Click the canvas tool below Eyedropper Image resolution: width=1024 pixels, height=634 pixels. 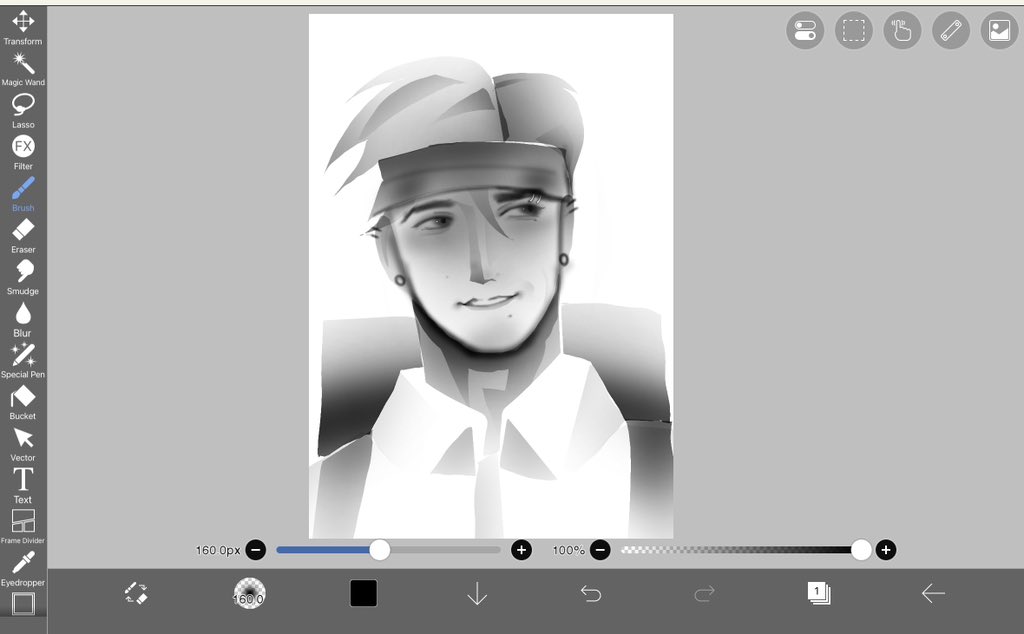point(23,604)
